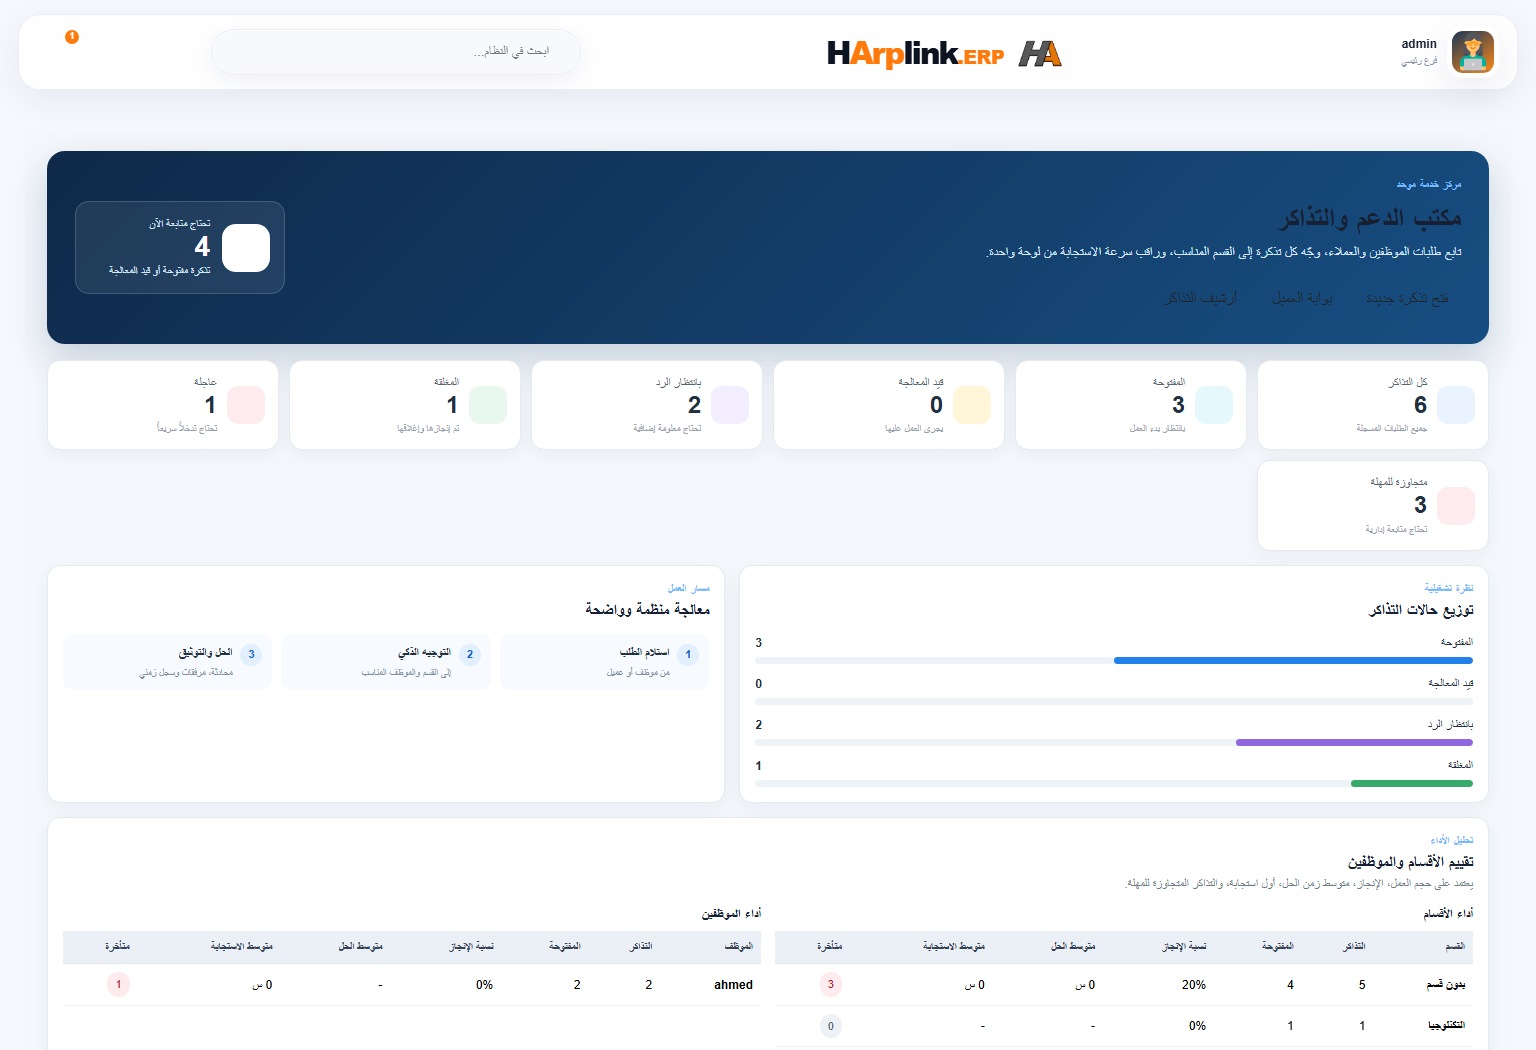
Task: Click the استلام الطلب step title
Action: coord(644,652)
